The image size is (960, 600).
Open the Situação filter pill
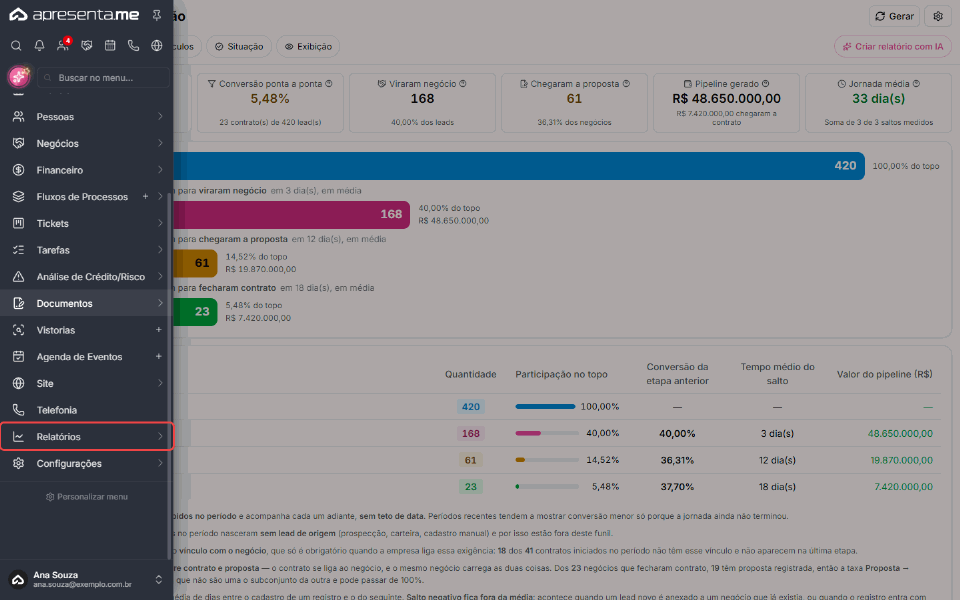[x=239, y=47]
